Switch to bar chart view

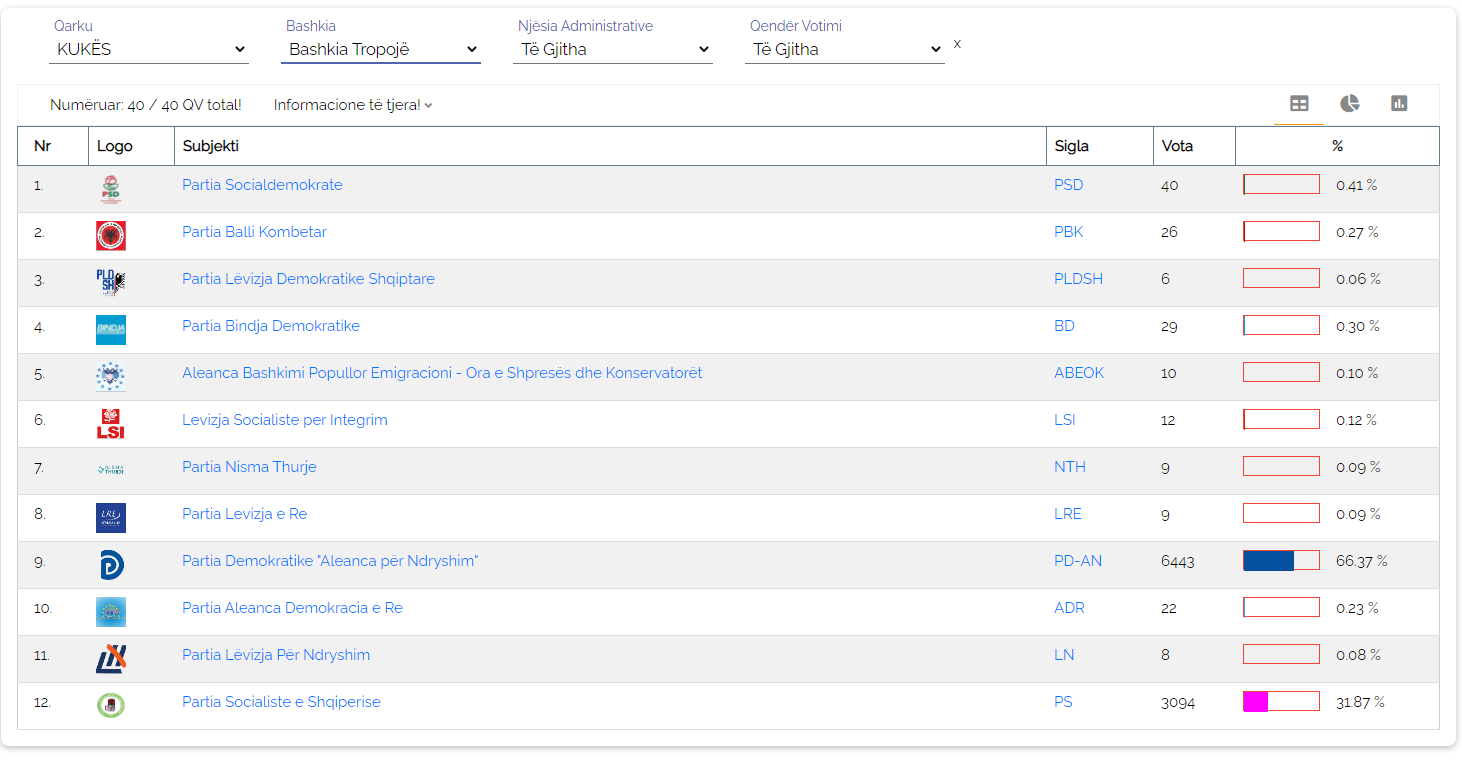1399,104
